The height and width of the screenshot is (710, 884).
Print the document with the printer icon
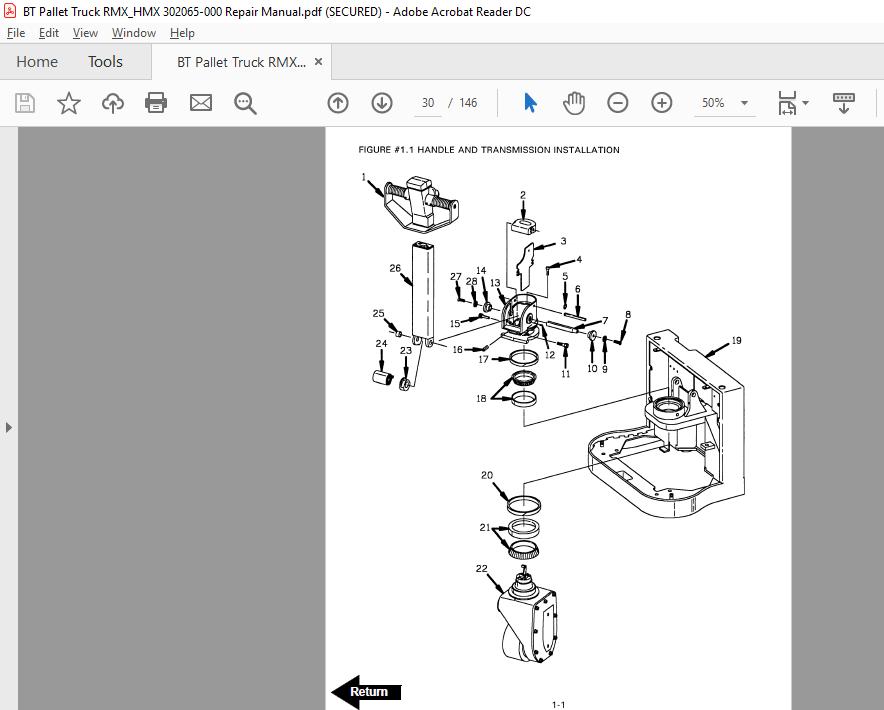pos(156,103)
